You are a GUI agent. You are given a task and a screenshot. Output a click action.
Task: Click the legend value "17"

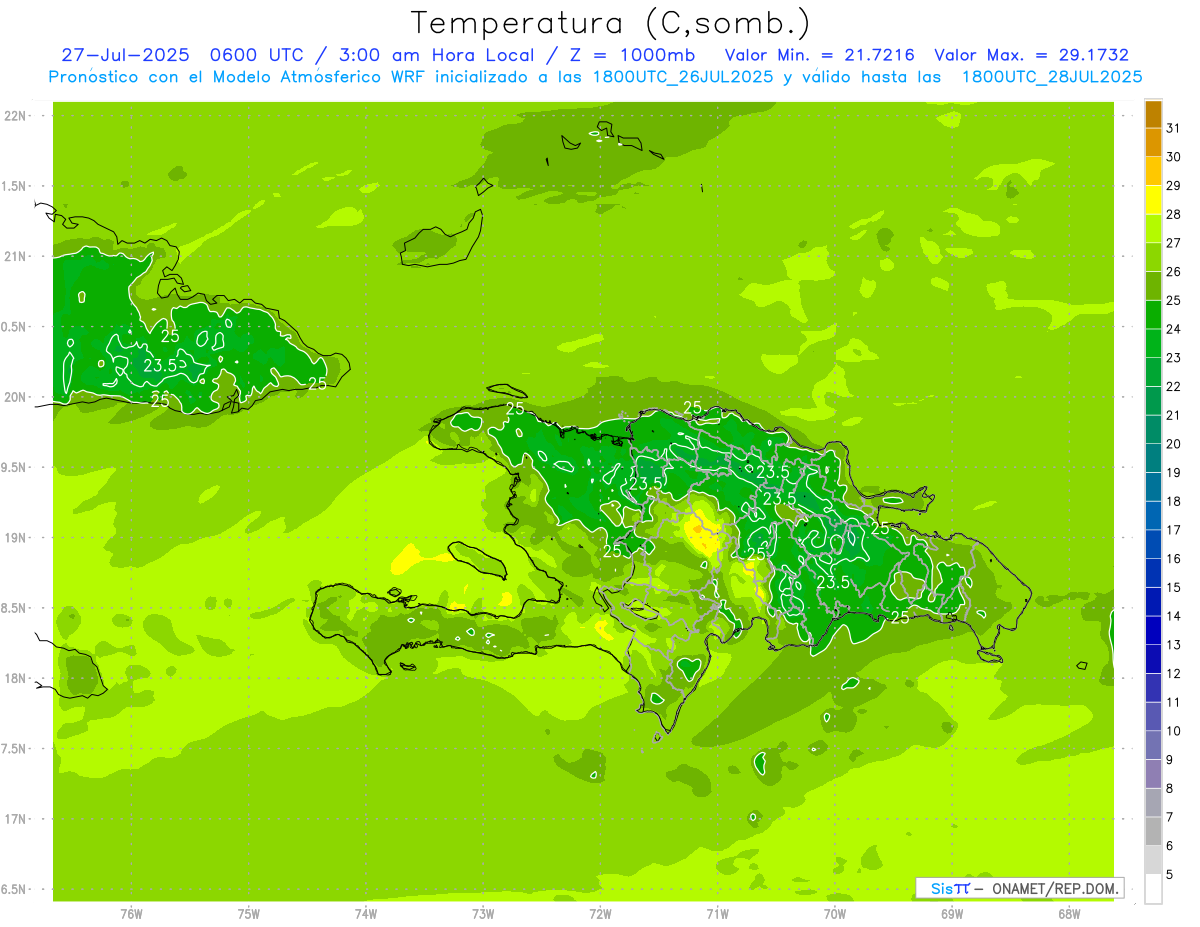click(1174, 530)
